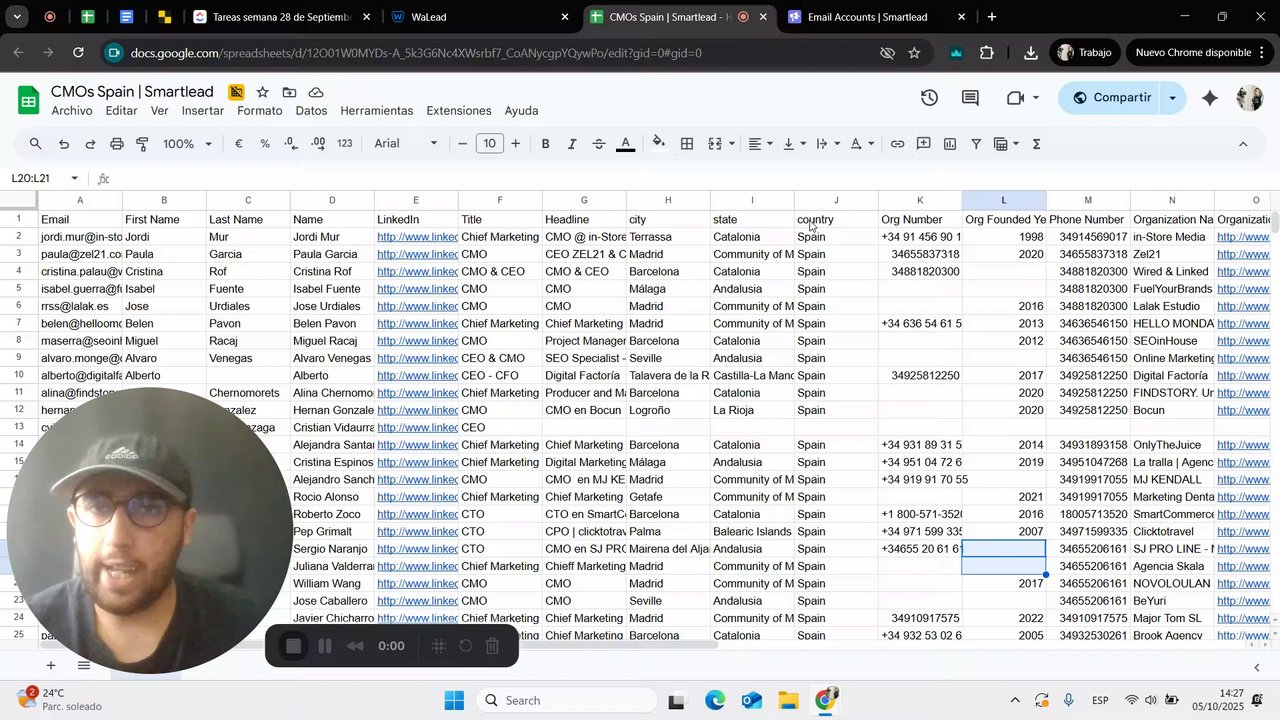Open the Extensiones menu

click(459, 111)
